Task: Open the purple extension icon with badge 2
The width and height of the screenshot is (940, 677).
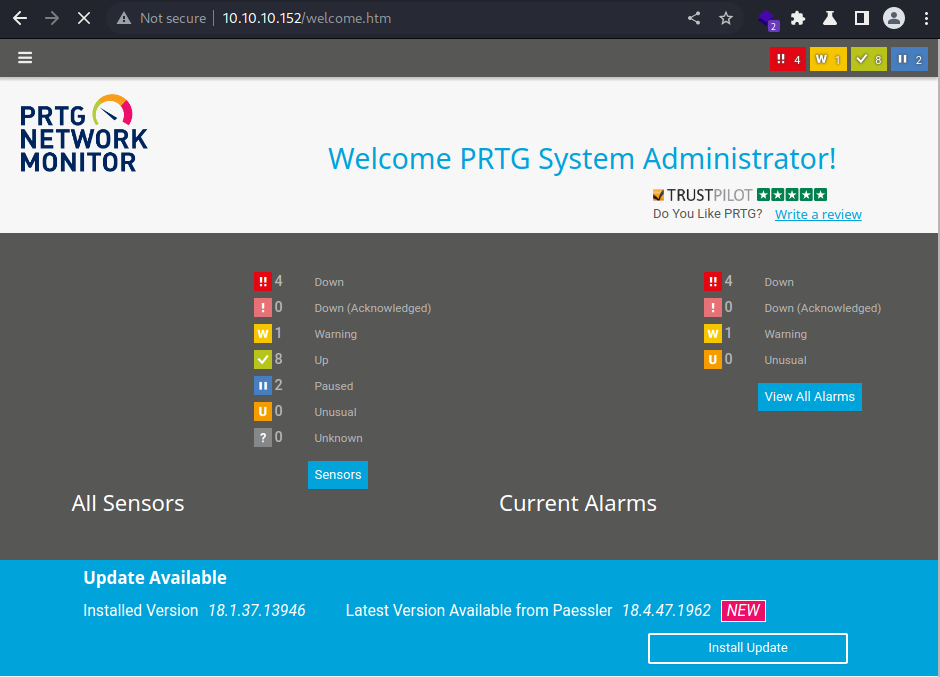Action: [x=767, y=19]
